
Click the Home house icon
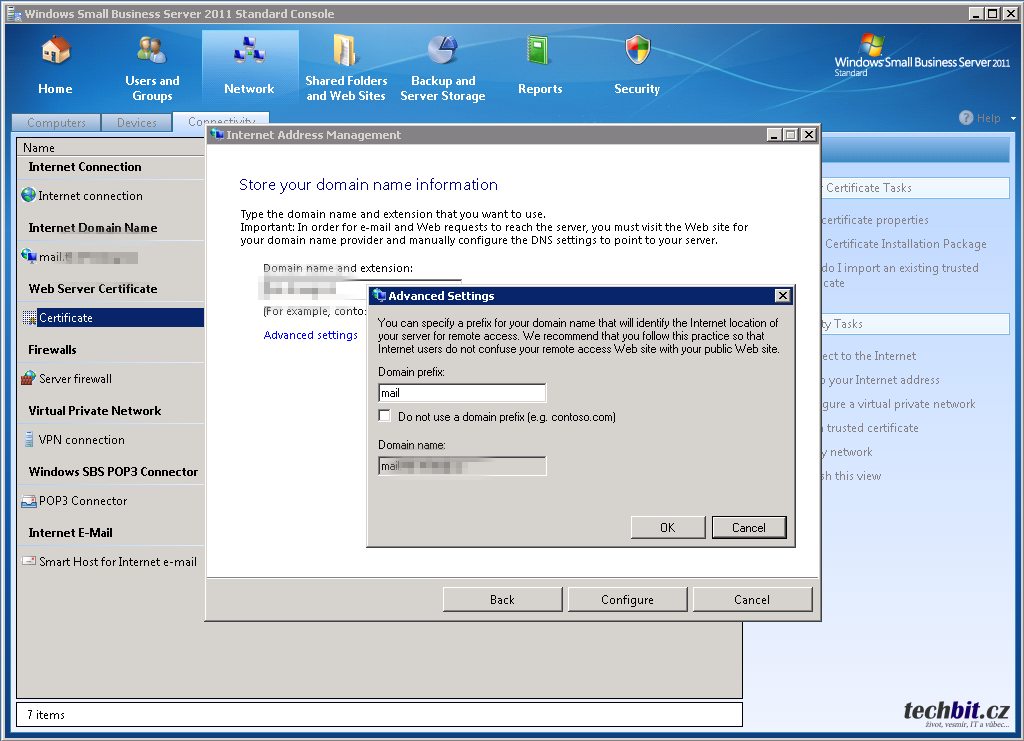(x=55, y=50)
